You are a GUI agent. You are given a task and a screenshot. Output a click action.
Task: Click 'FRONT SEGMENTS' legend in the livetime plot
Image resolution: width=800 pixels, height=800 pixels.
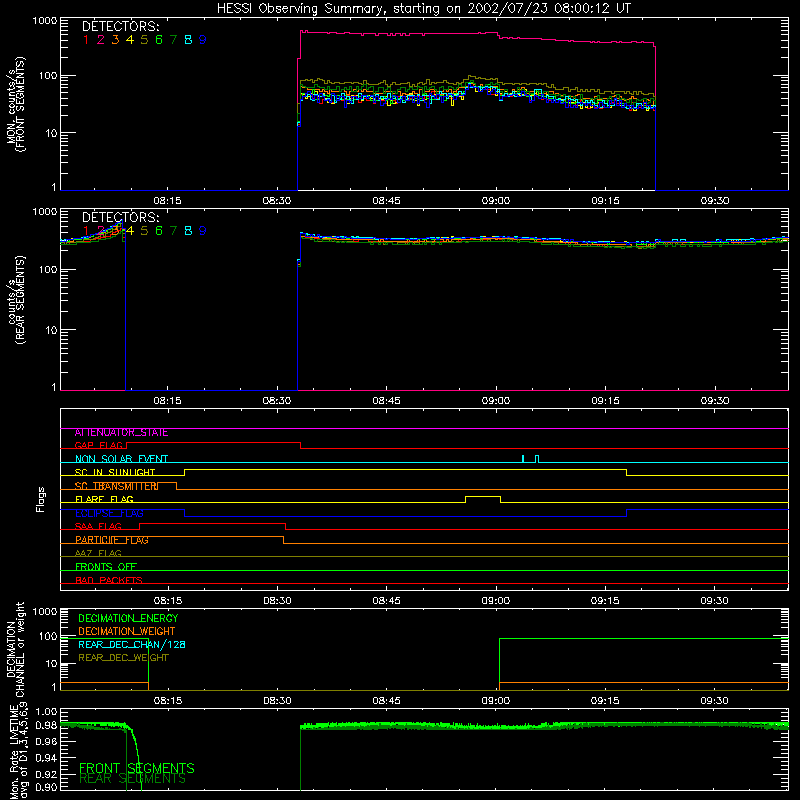pos(137,768)
